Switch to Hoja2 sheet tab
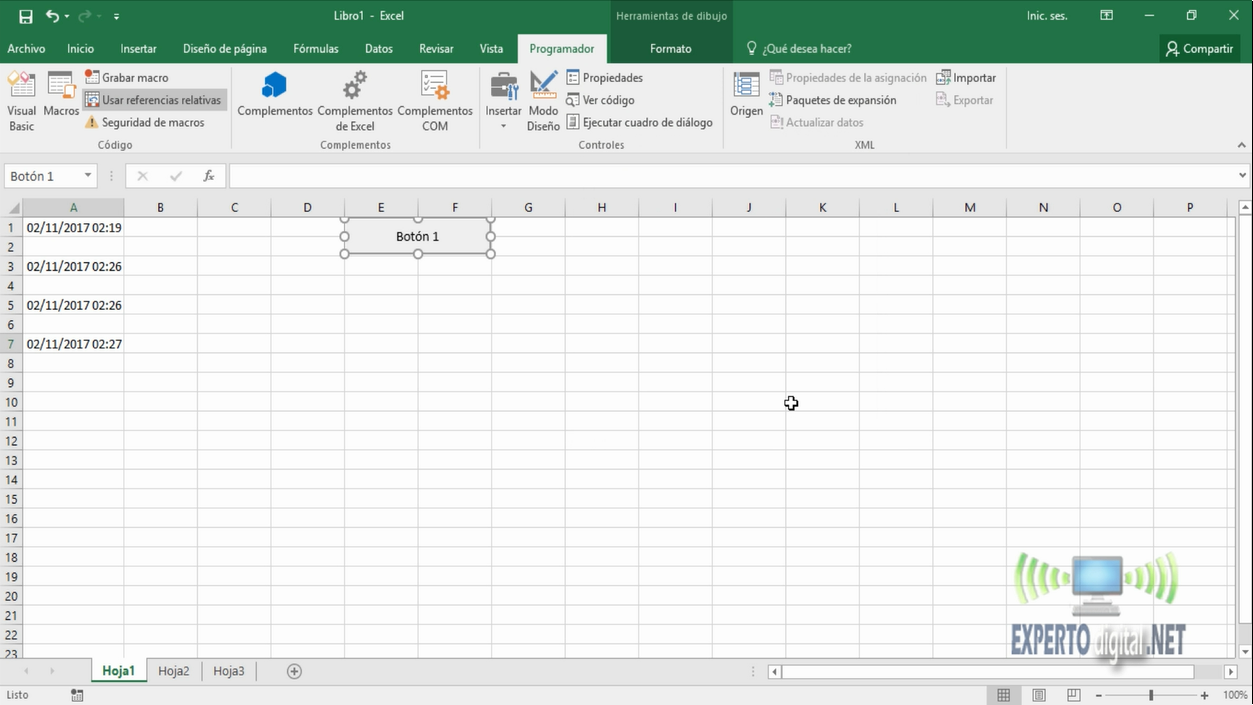Image resolution: width=1253 pixels, height=705 pixels. 173,671
